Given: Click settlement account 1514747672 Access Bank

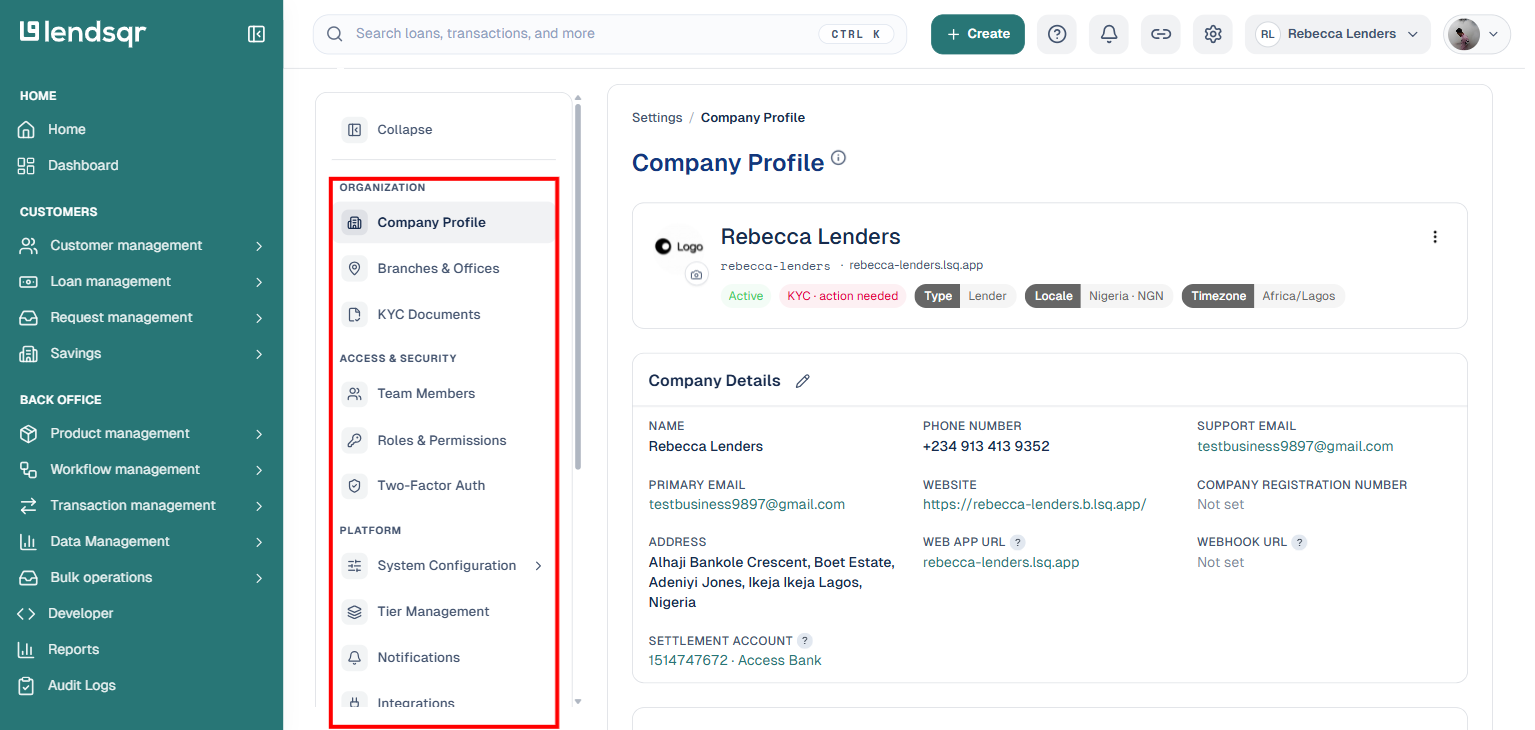Looking at the screenshot, I should coord(735,660).
